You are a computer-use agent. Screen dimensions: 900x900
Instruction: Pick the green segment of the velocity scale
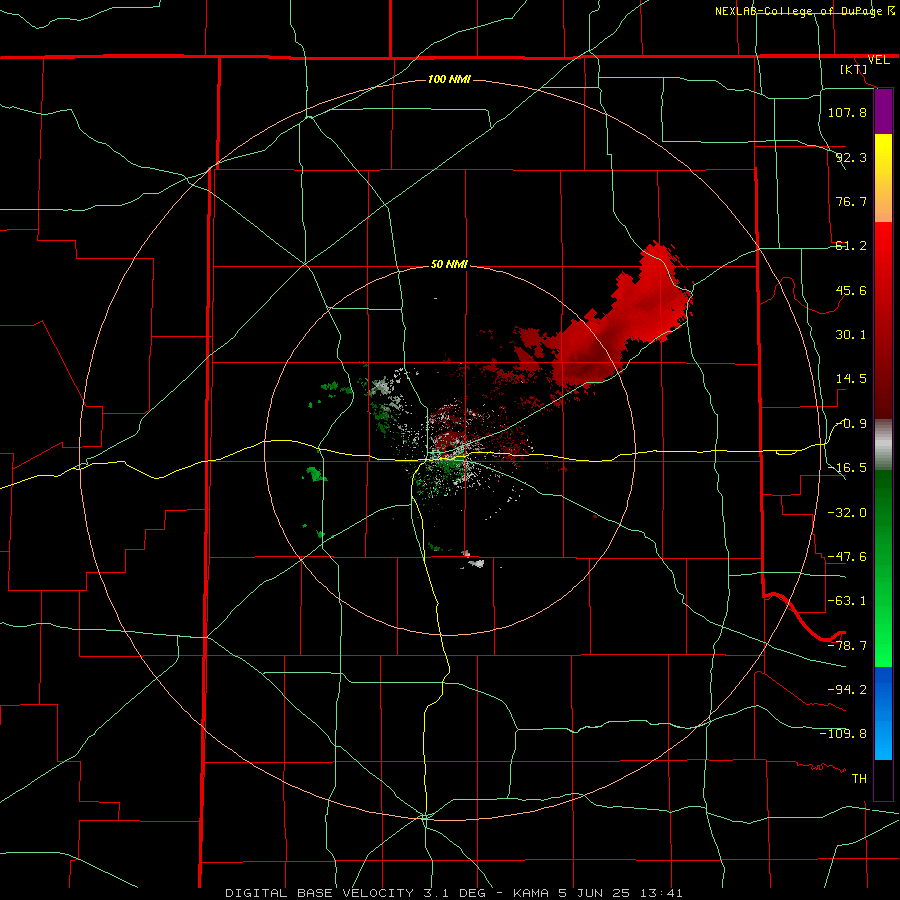(883, 568)
